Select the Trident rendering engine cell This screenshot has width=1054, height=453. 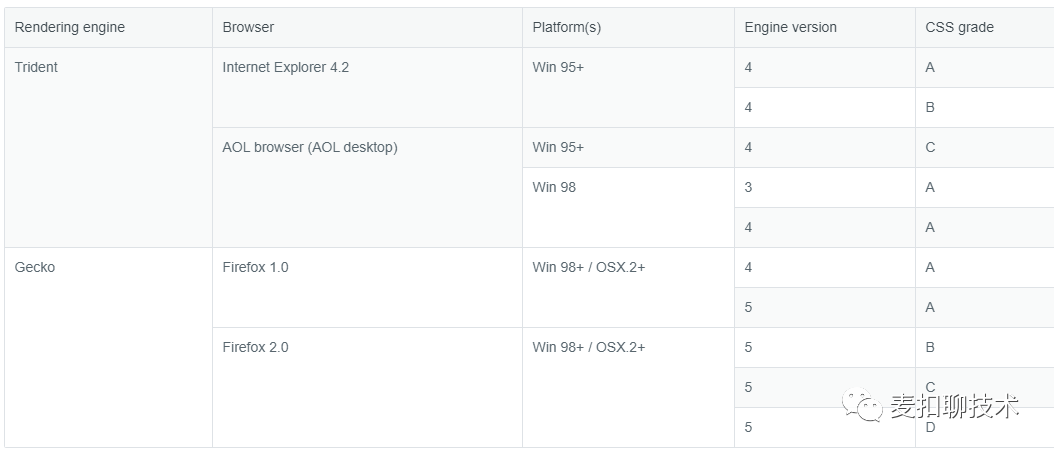click(x=108, y=147)
